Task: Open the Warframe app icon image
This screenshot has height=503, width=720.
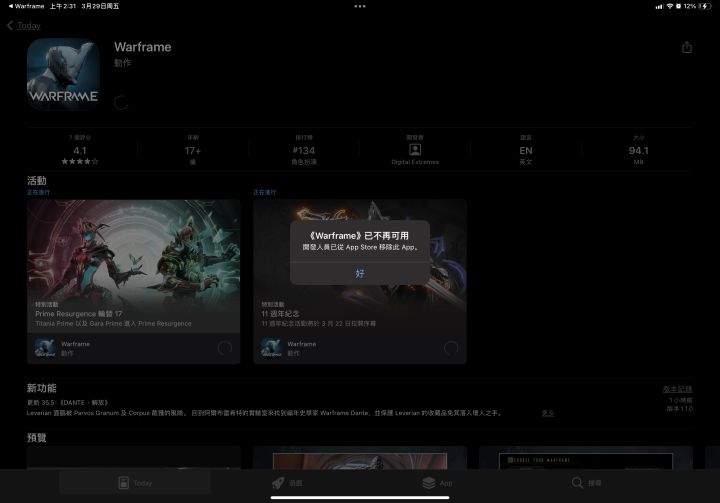Action: pyautogui.click(x=63, y=74)
